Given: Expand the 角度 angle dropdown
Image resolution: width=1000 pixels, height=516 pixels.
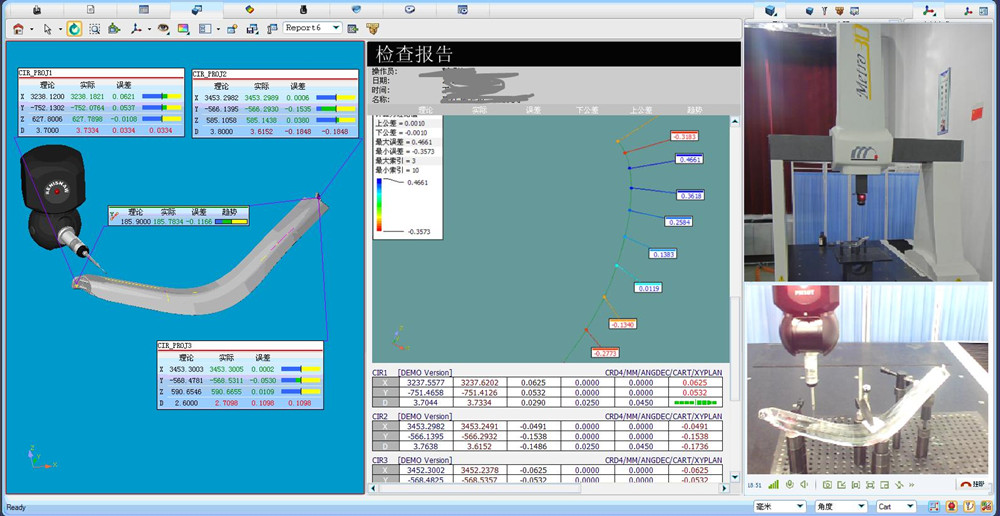Looking at the screenshot, I should pos(840,507).
